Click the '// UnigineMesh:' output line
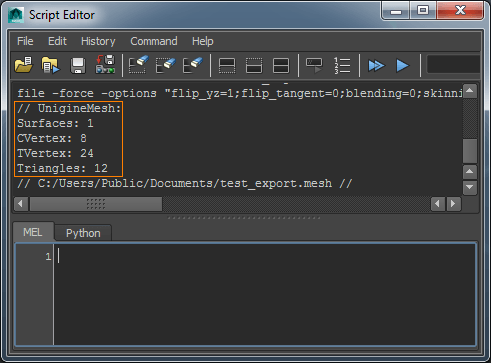The image size is (491, 363). tap(69, 108)
